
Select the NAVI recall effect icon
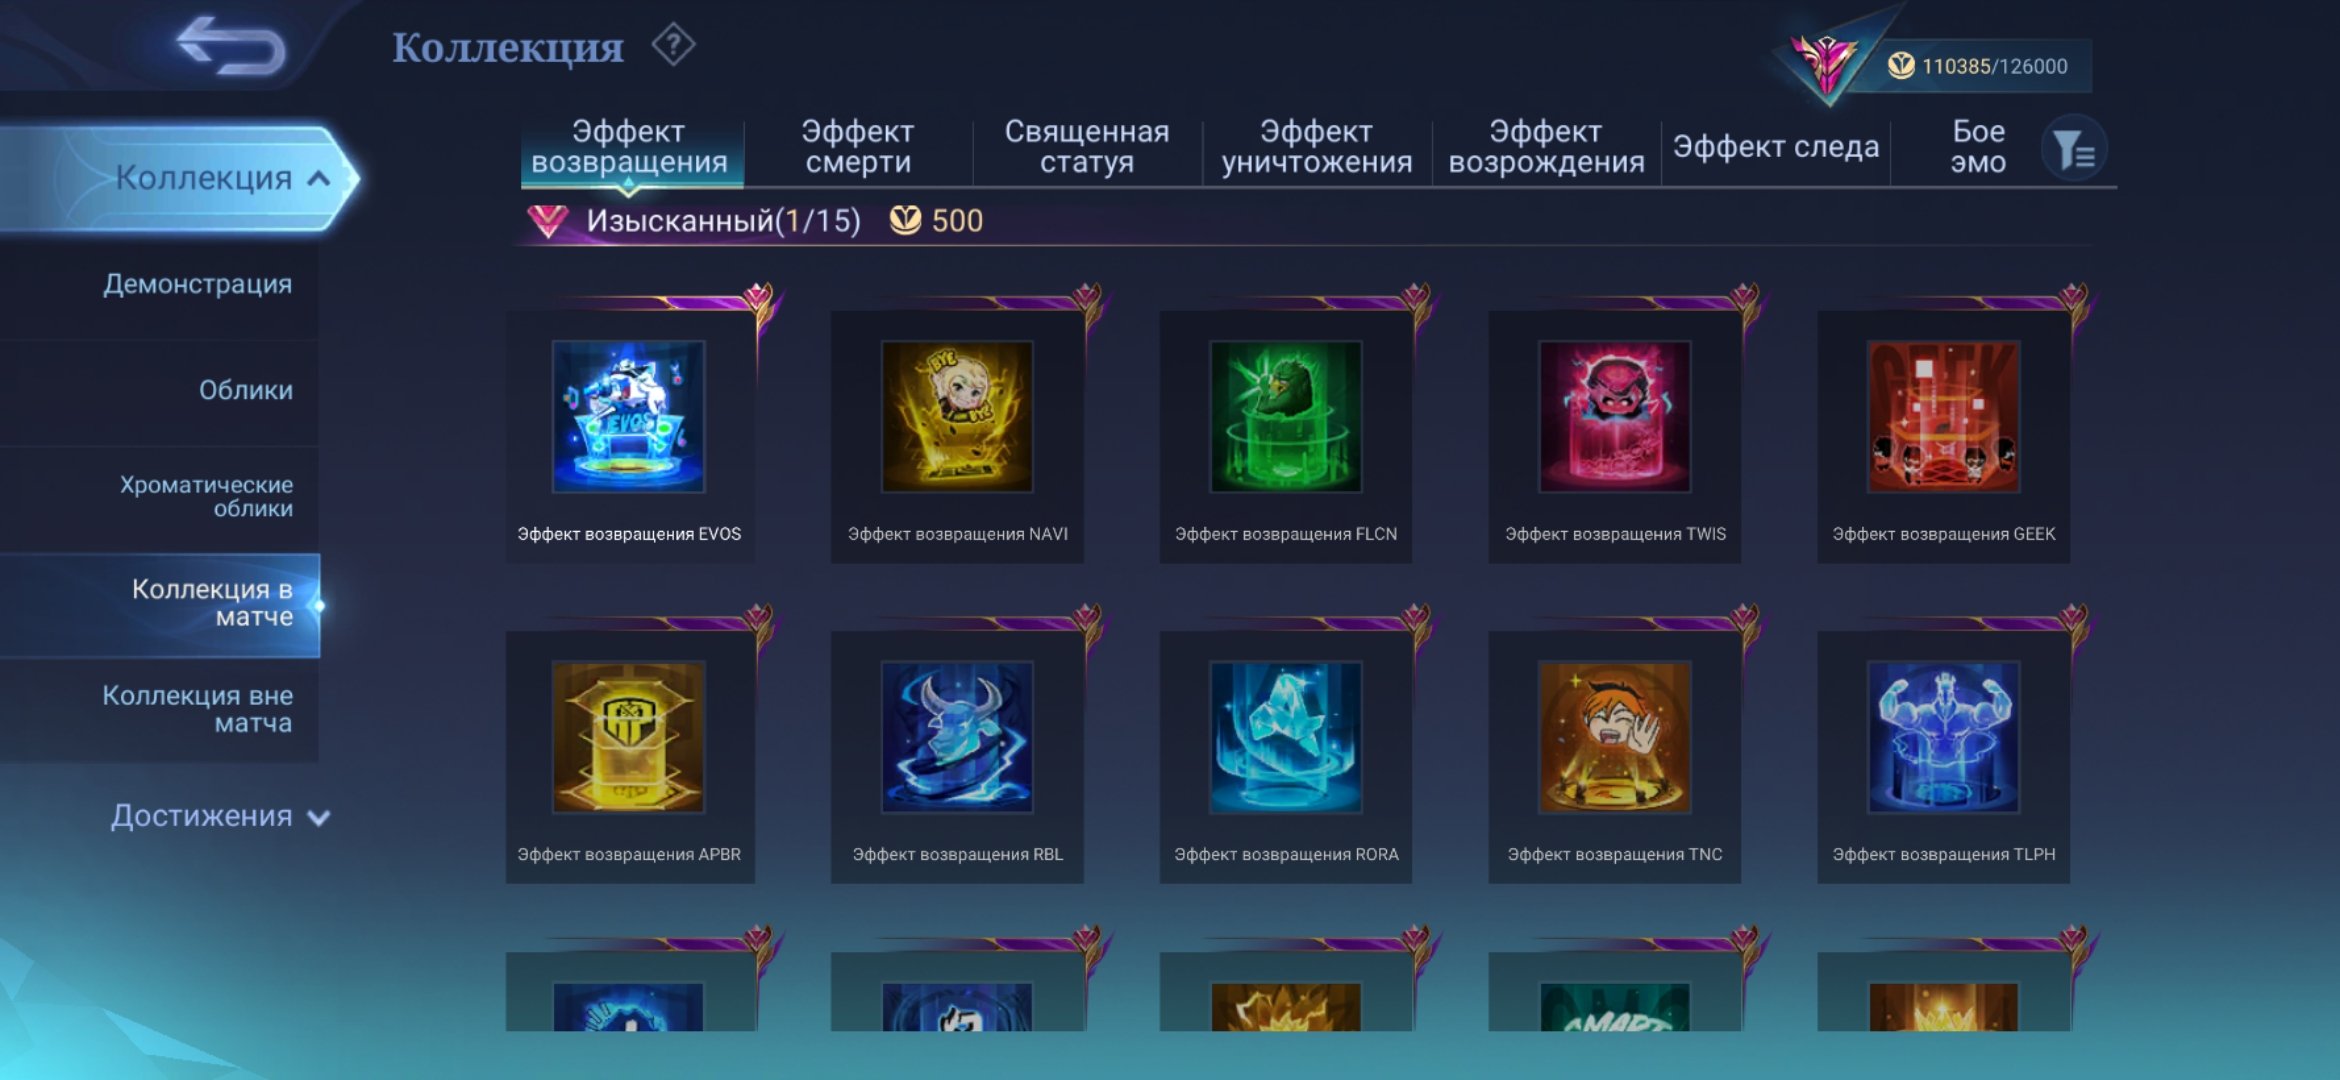957,417
